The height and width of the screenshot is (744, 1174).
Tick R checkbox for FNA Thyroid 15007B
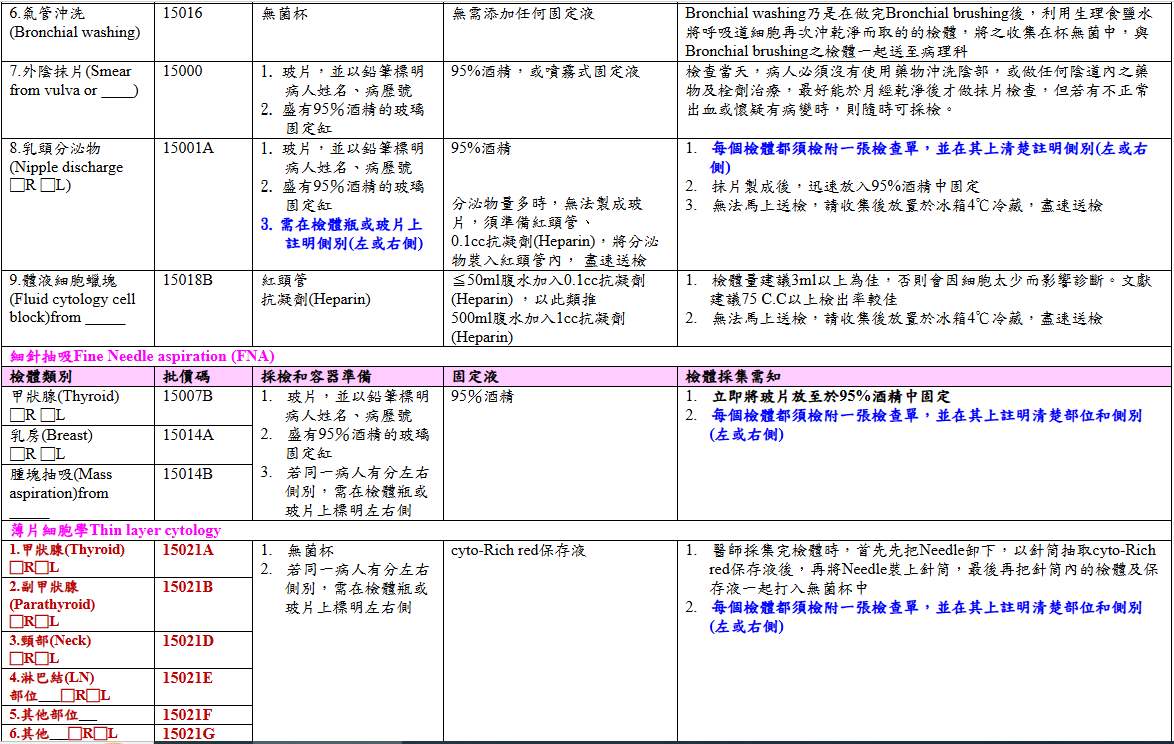click(x=16, y=415)
